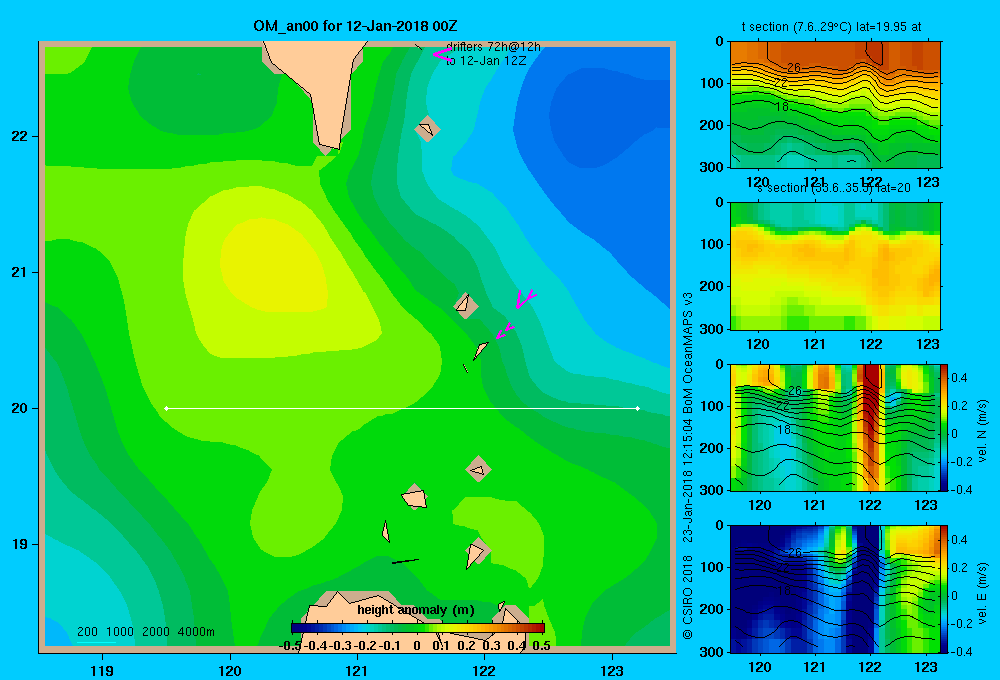This screenshot has height=680, width=1000.
Task: Click the main map's '22' latitude label
Action: (x=20, y=137)
